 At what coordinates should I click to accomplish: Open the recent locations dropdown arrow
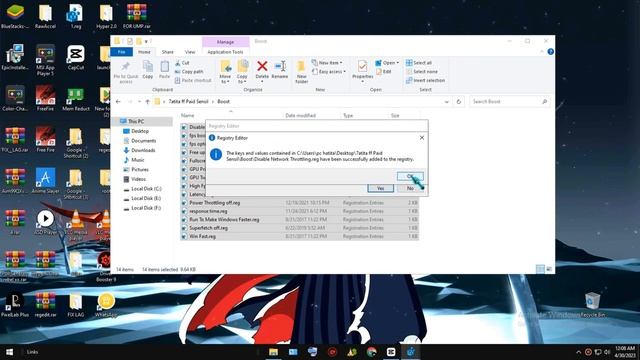139,102
